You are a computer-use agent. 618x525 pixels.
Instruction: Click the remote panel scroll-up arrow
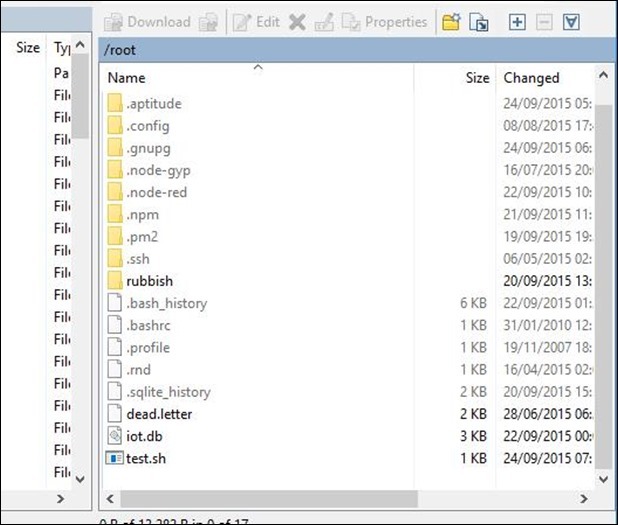pos(603,74)
